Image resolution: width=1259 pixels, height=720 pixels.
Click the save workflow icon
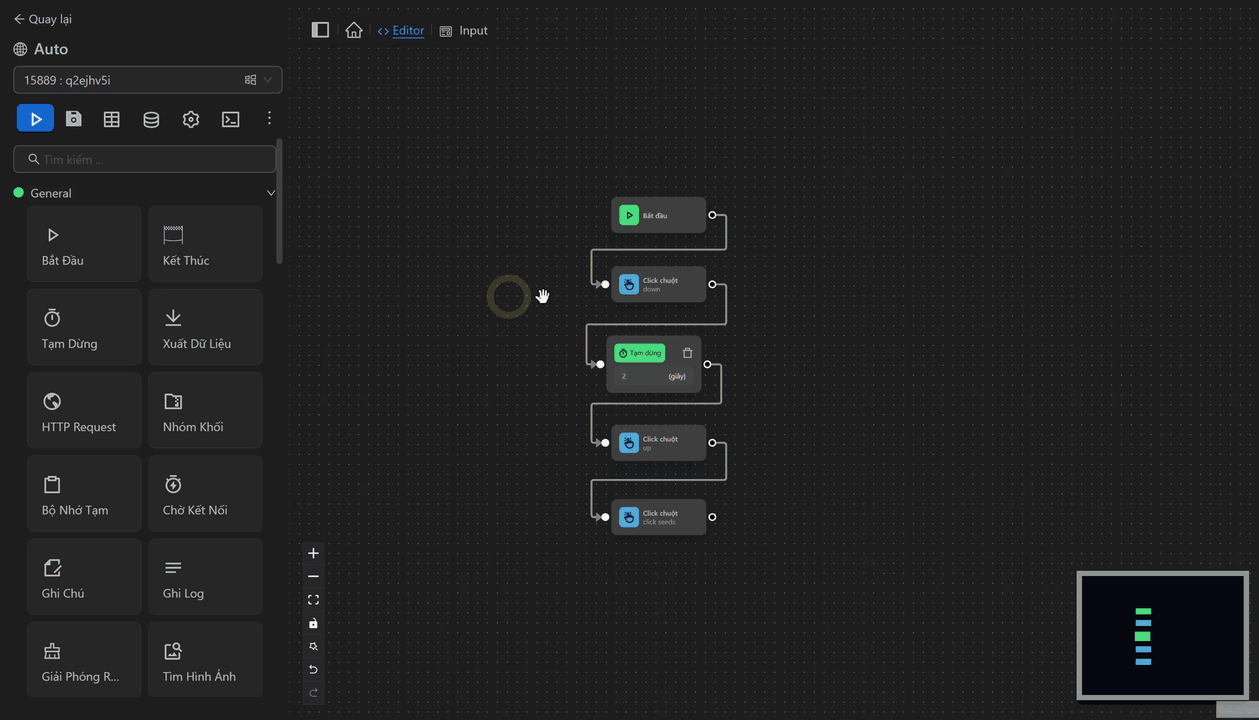coord(74,119)
